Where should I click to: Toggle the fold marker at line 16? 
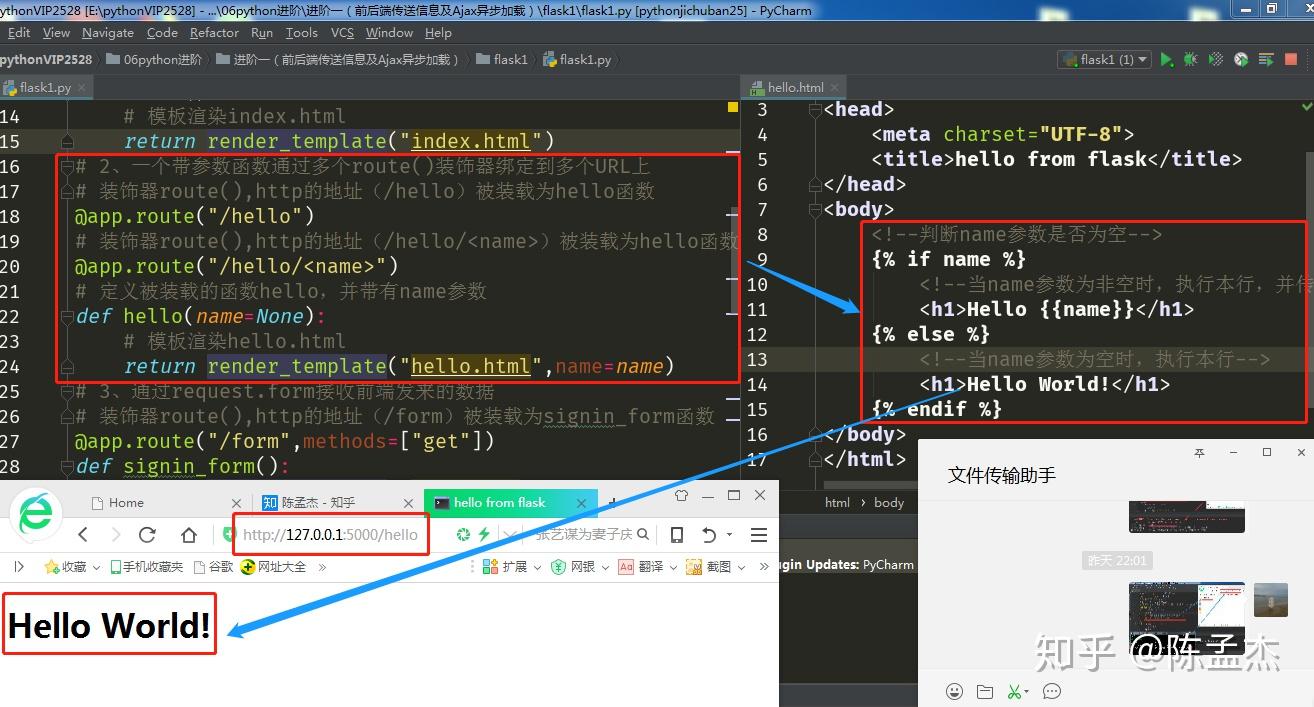coord(66,166)
